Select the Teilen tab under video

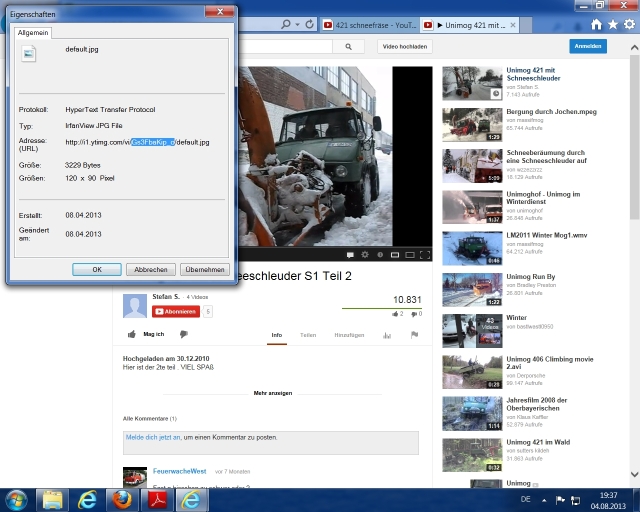(x=308, y=335)
